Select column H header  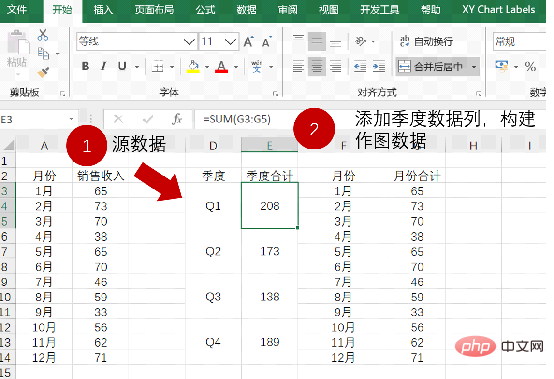point(473,145)
